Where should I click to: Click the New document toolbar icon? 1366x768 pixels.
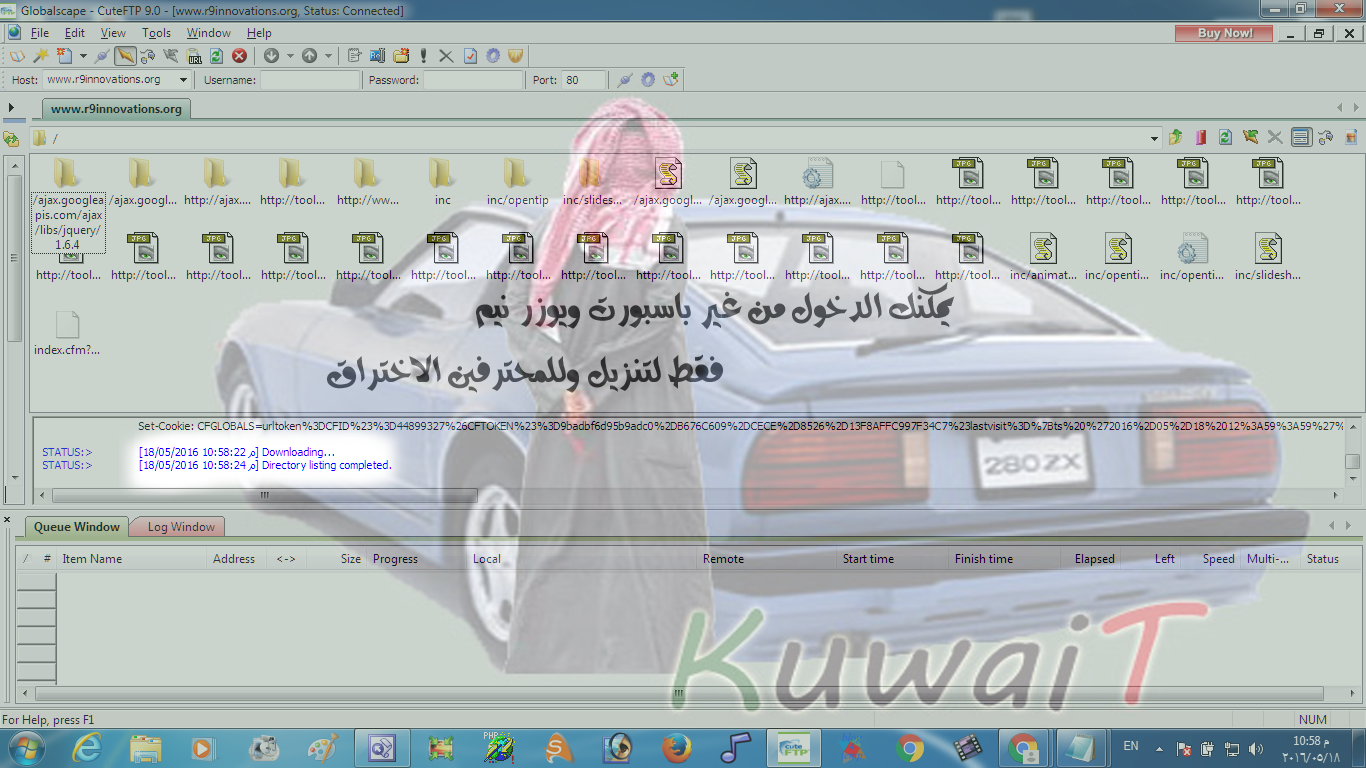[x=65, y=56]
